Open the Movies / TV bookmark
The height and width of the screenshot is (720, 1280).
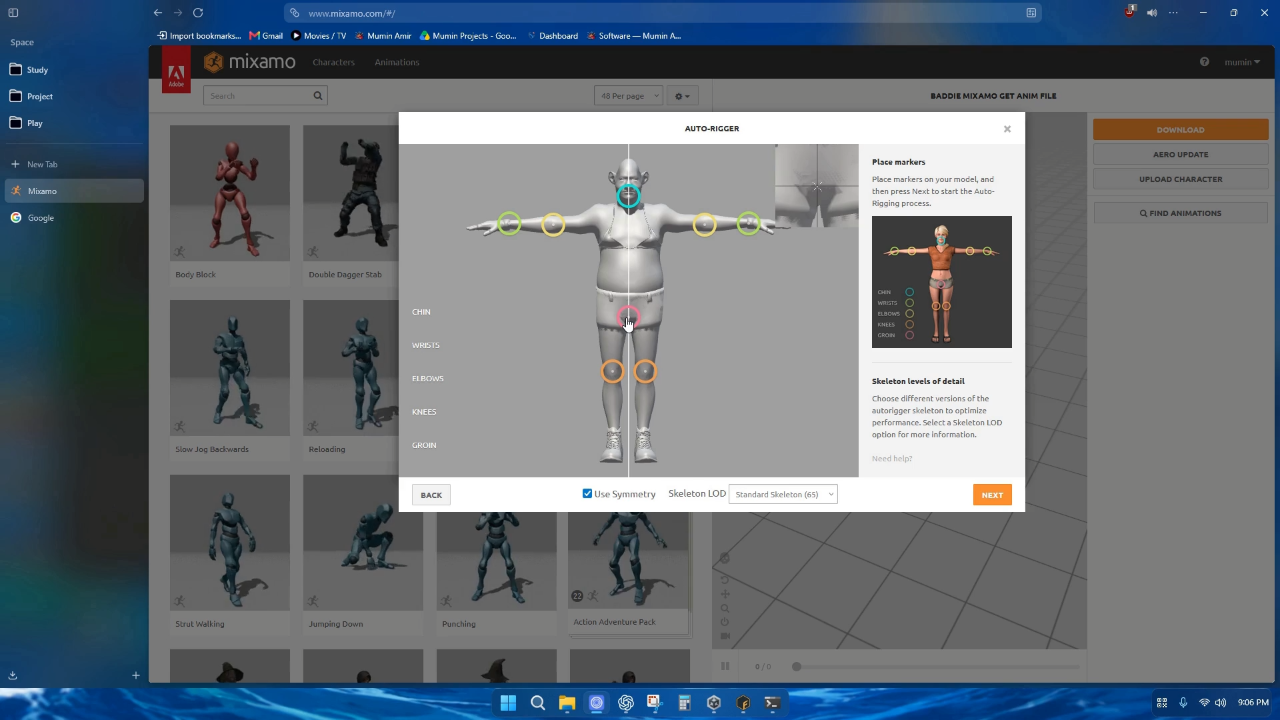[x=318, y=36]
